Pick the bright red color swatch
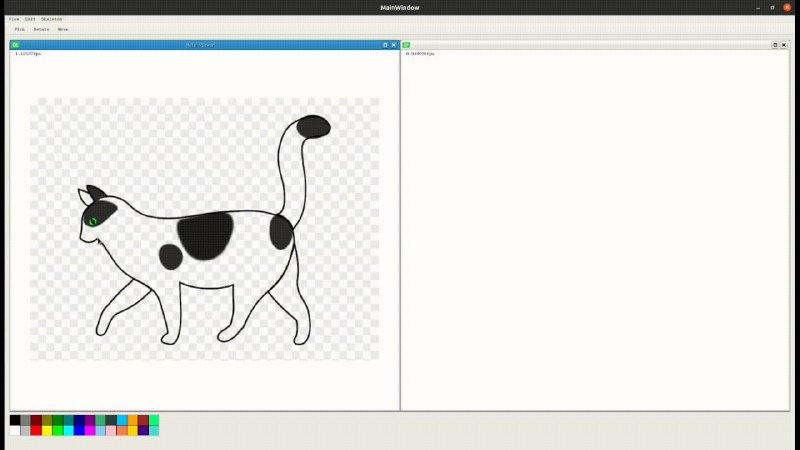800x450 pixels. [36, 430]
